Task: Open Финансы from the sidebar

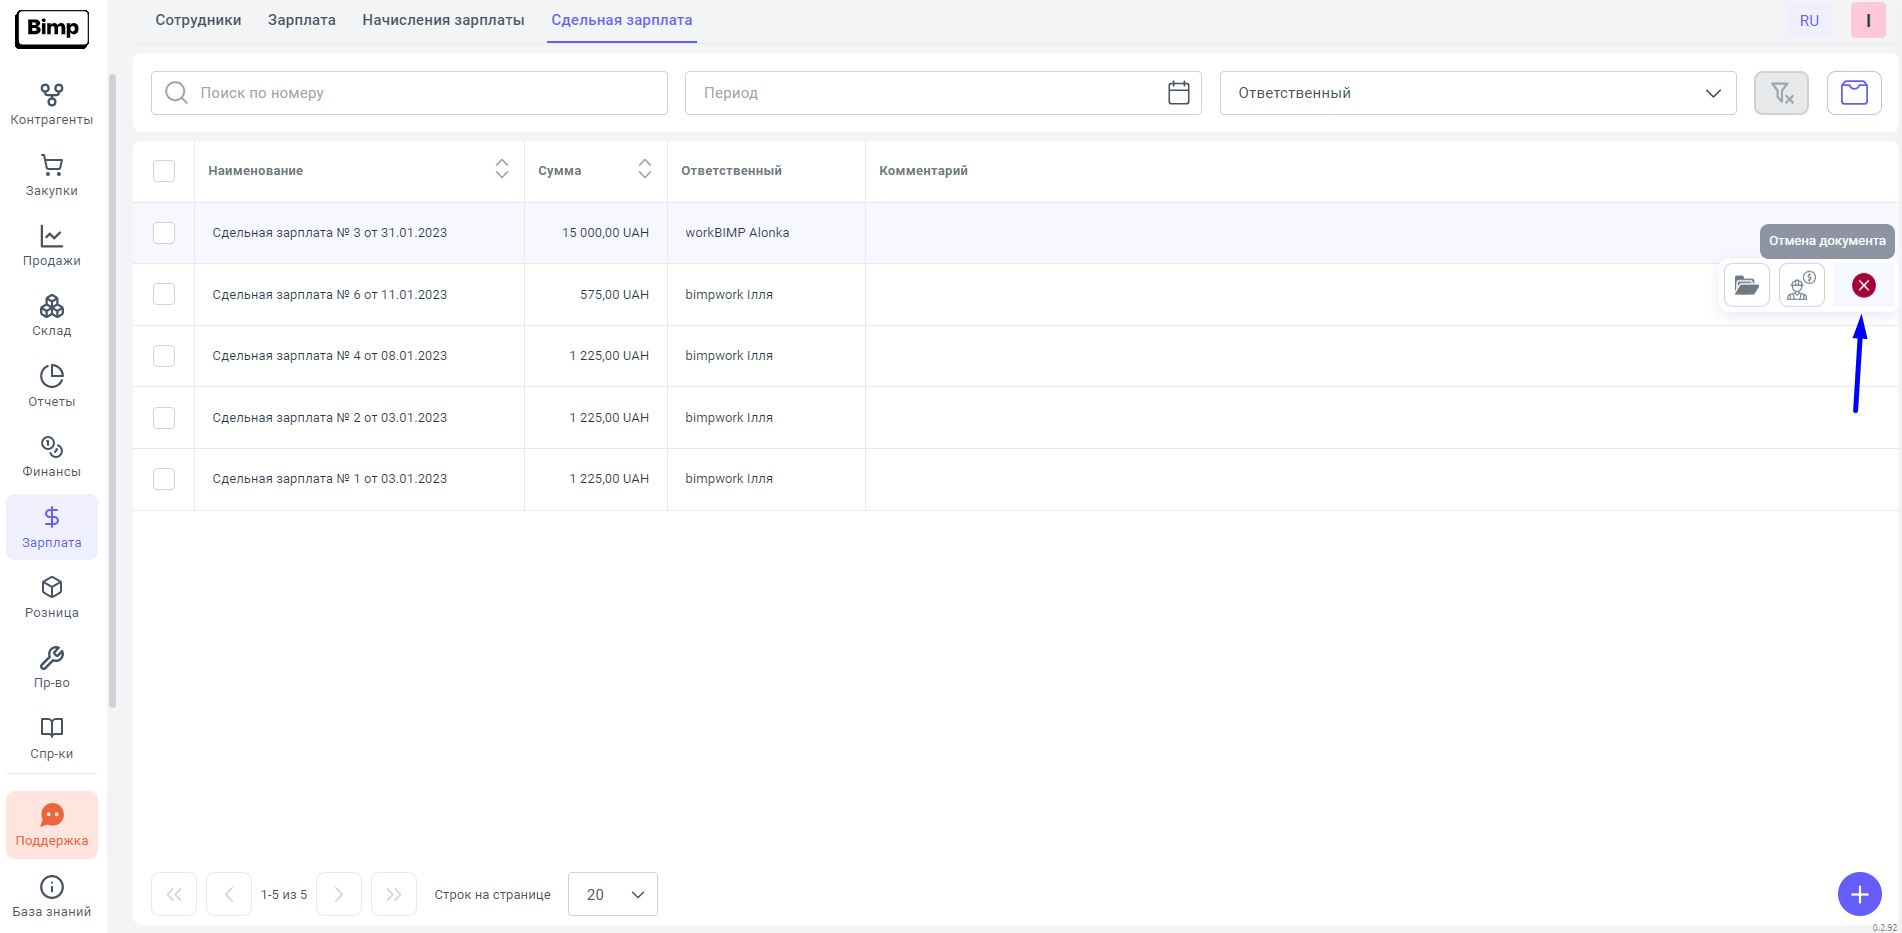Action: [52, 456]
